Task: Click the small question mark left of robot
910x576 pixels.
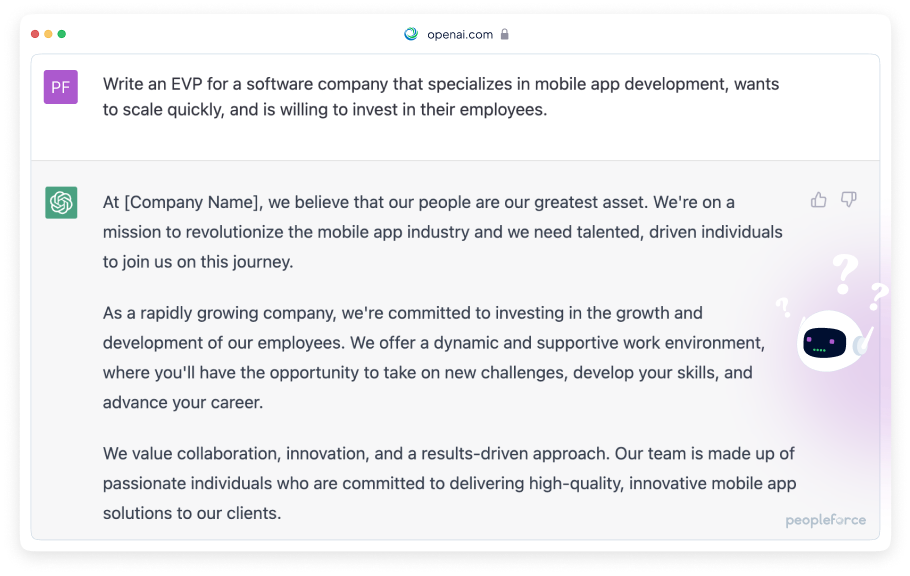Action: click(783, 307)
